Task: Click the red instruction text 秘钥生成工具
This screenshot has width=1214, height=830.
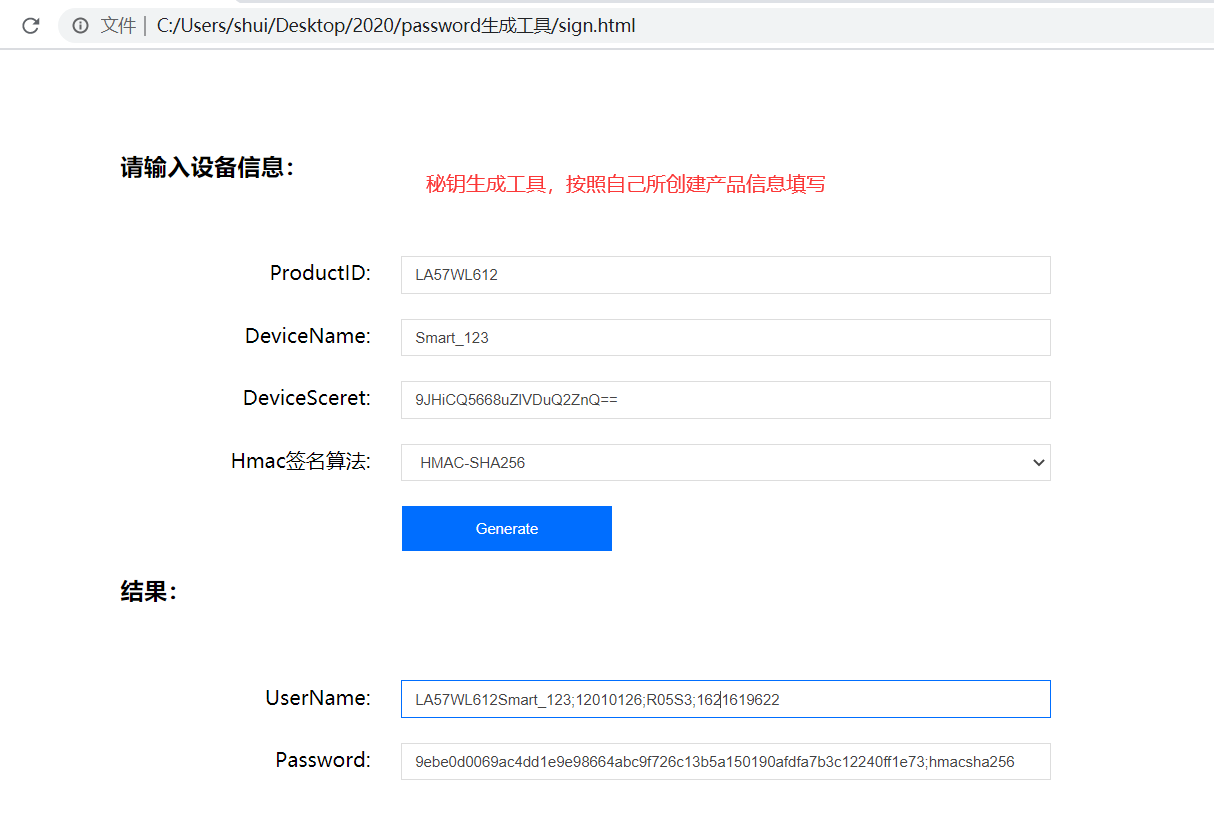Action: pyautogui.click(x=627, y=184)
